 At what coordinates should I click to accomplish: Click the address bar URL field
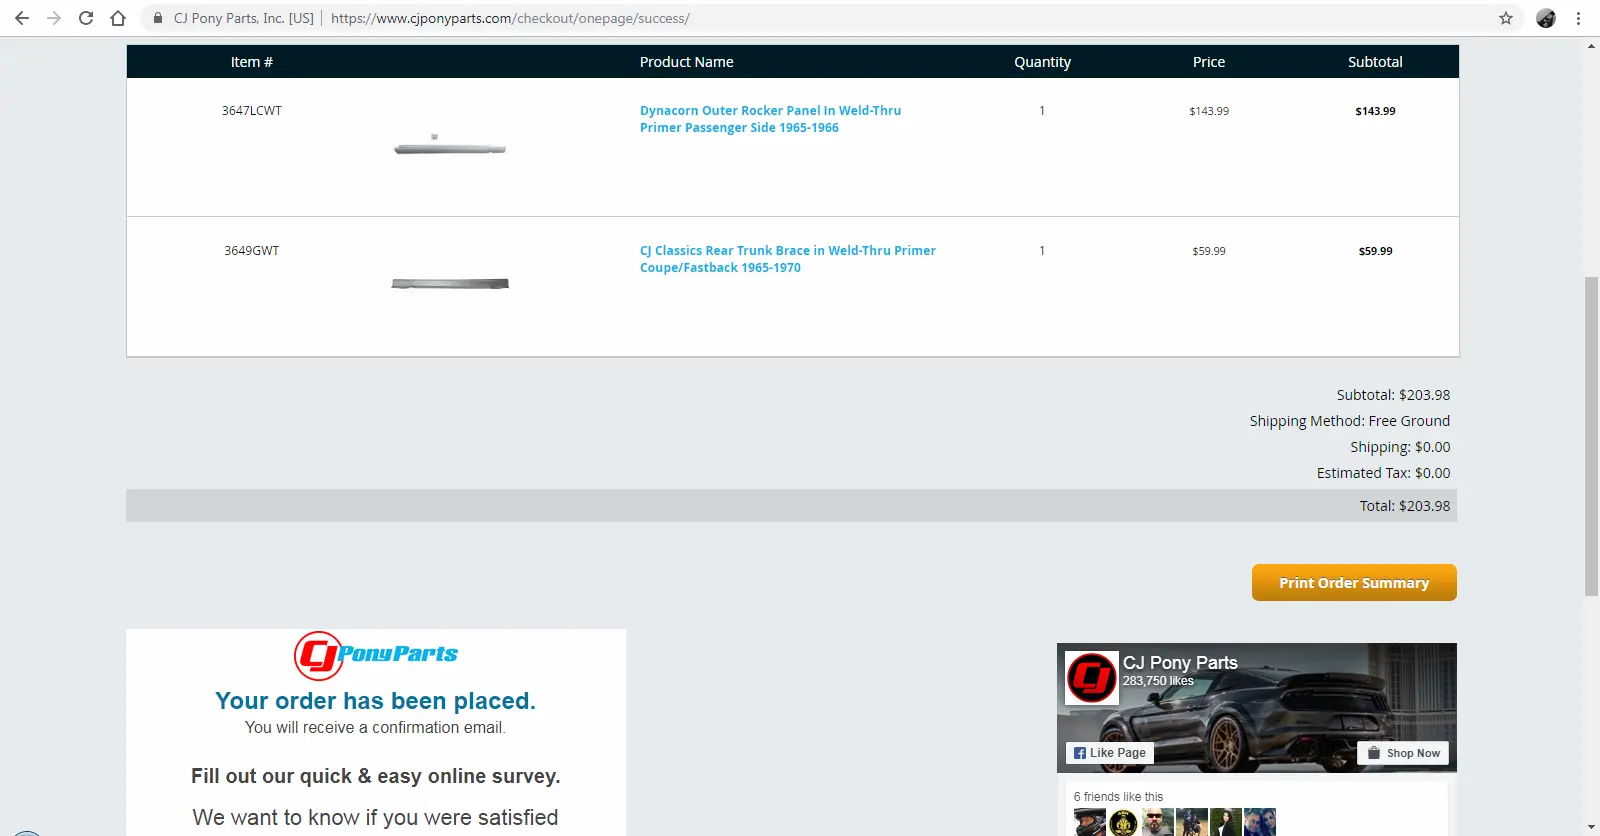(x=830, y=18)
